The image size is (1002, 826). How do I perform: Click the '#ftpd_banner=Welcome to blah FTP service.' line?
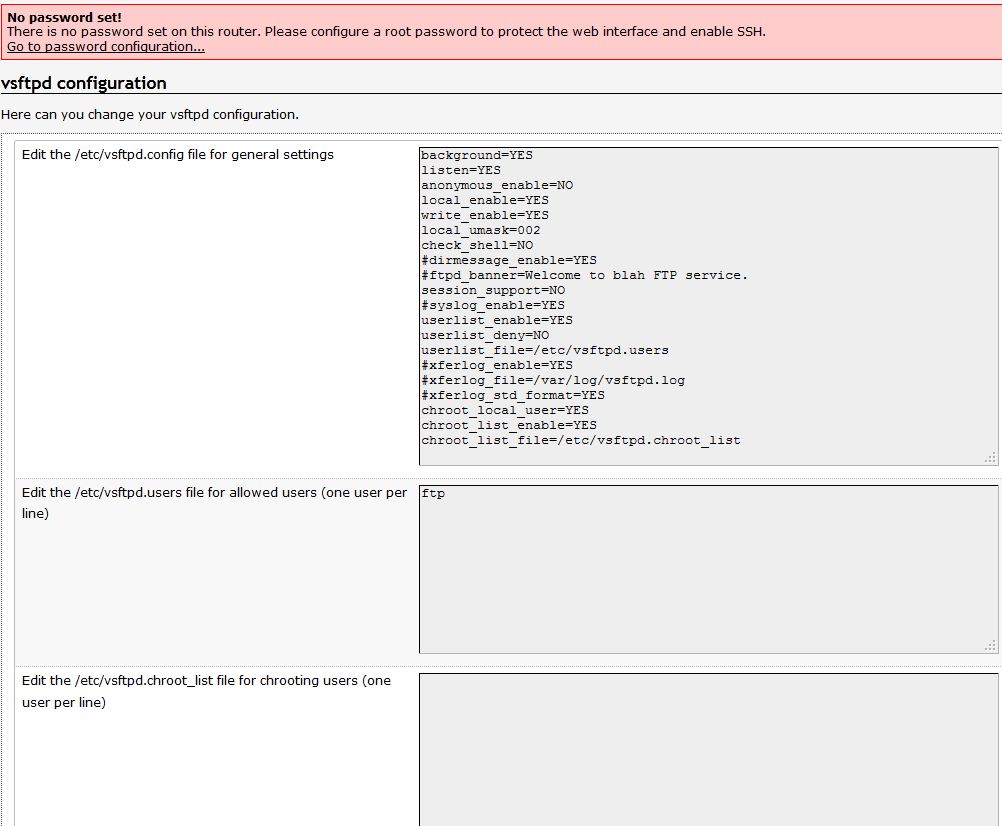pos(584,275)
